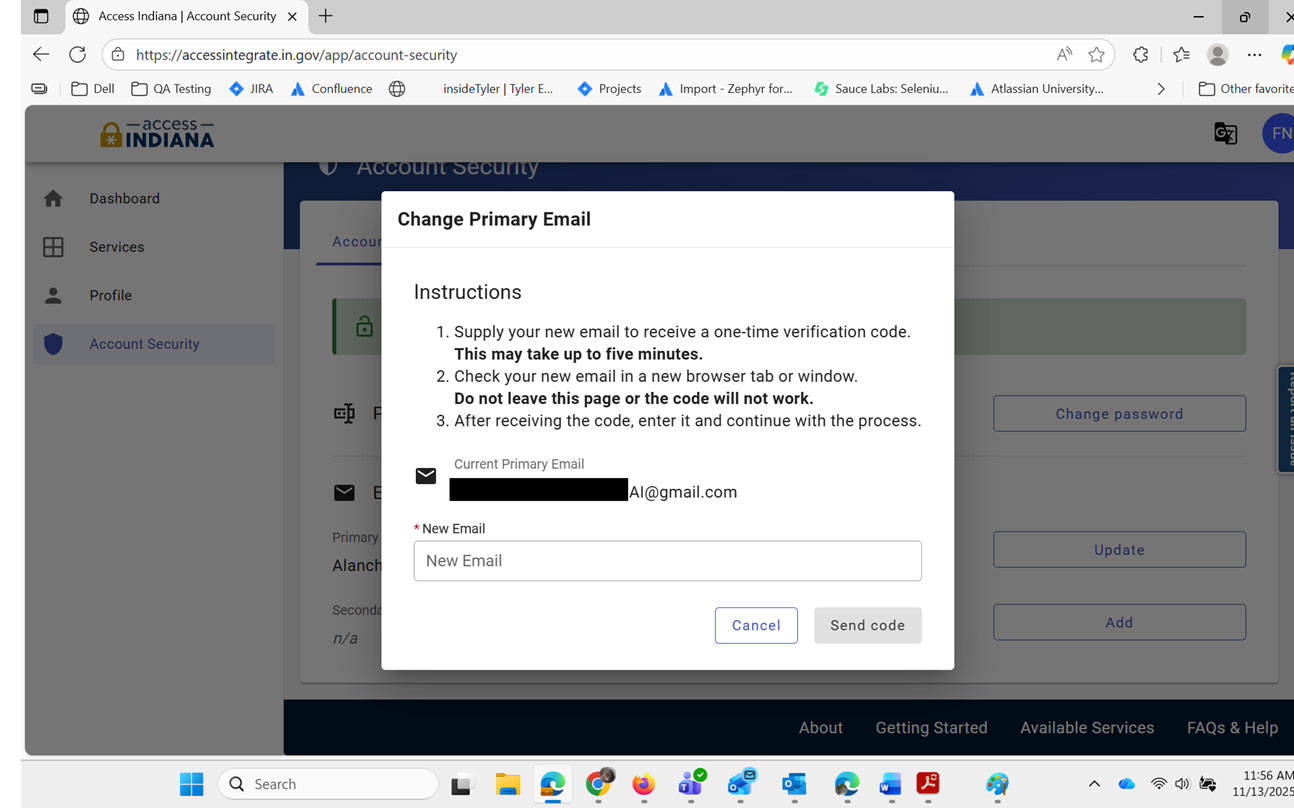Viewport: 1294px width, 808px height.
Task: Add this page to favorites star icon
Action: coord(1097,55)
